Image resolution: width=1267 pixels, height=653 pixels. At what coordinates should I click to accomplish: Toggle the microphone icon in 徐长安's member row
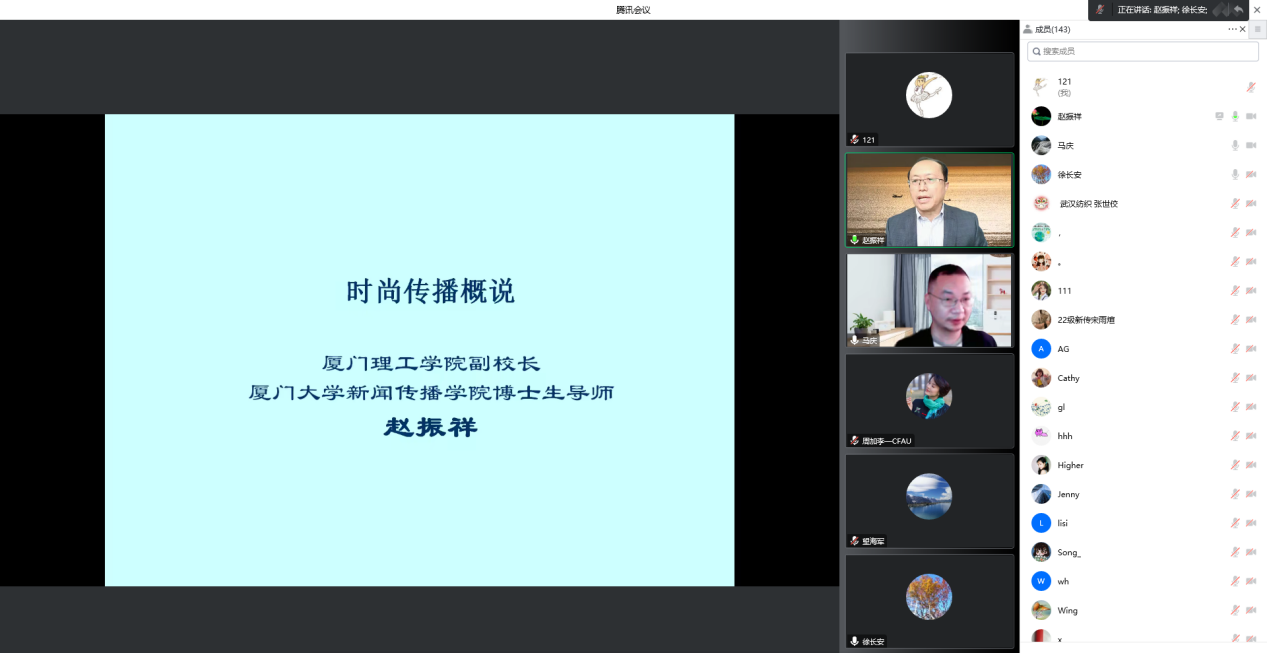click(1235, 174)
